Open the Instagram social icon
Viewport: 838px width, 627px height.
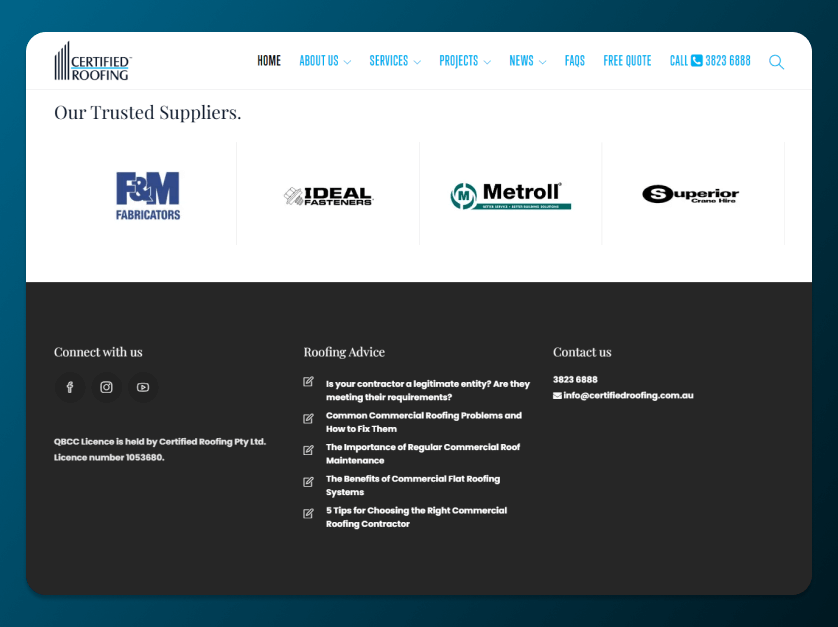(x=106, y=387)
